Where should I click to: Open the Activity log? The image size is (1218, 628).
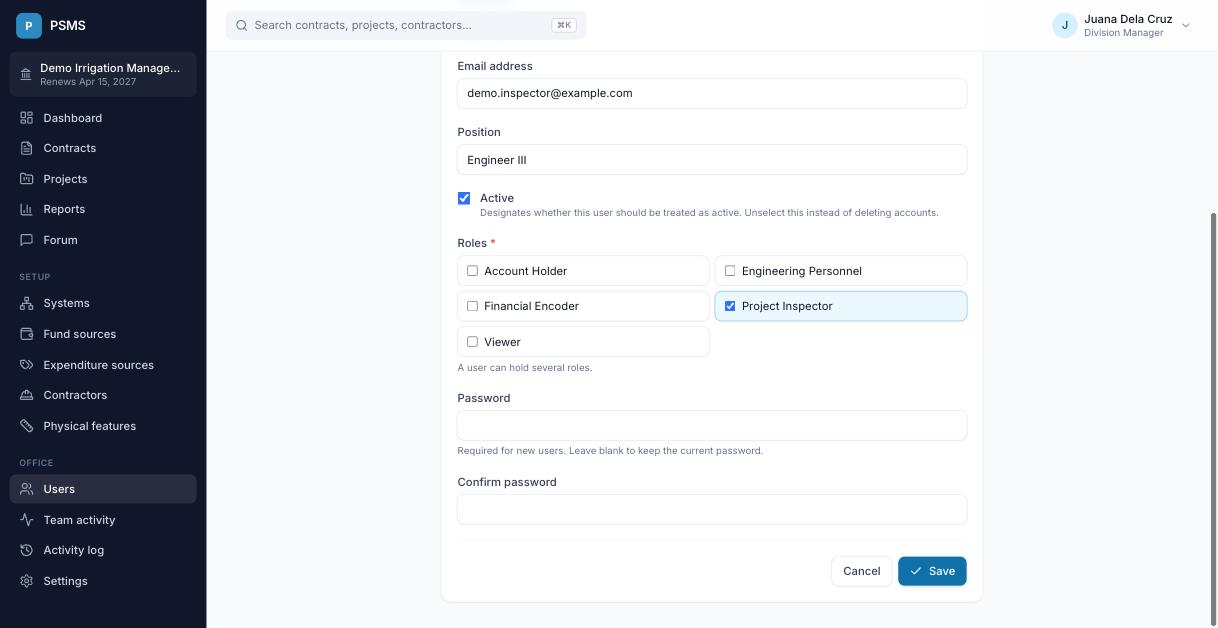[103, 550]
